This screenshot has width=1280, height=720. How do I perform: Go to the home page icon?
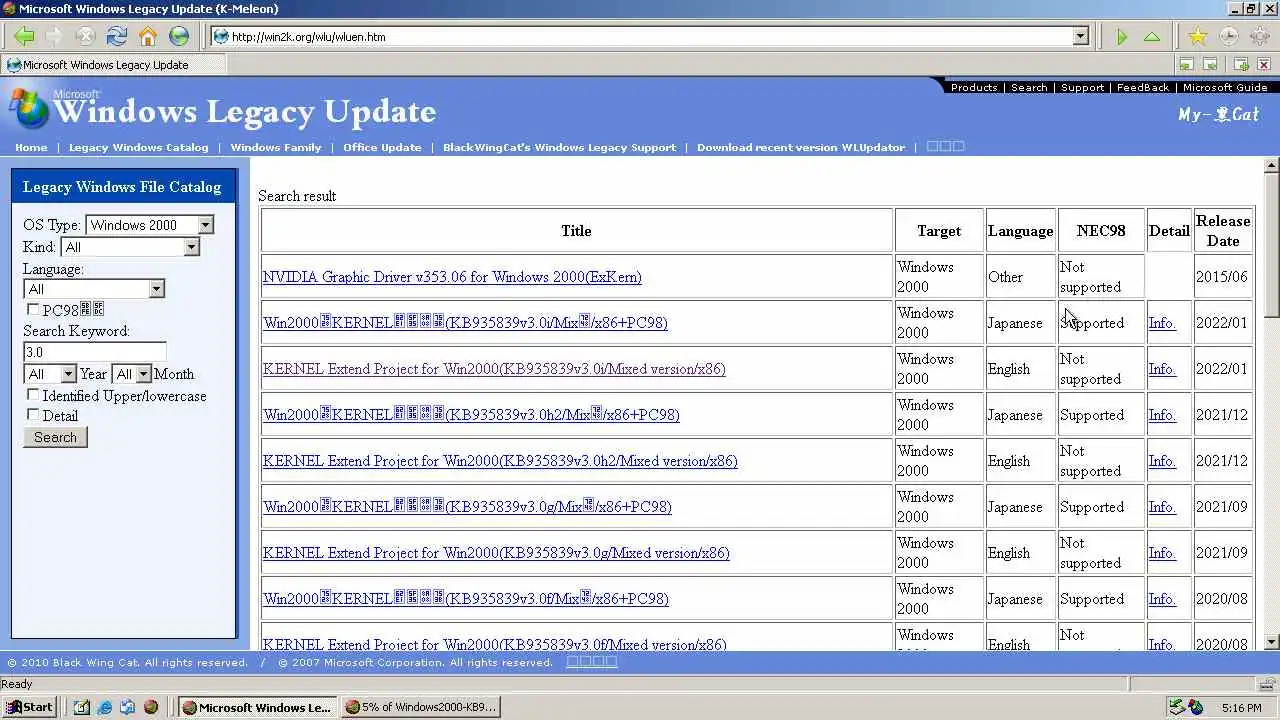point(148,36)
